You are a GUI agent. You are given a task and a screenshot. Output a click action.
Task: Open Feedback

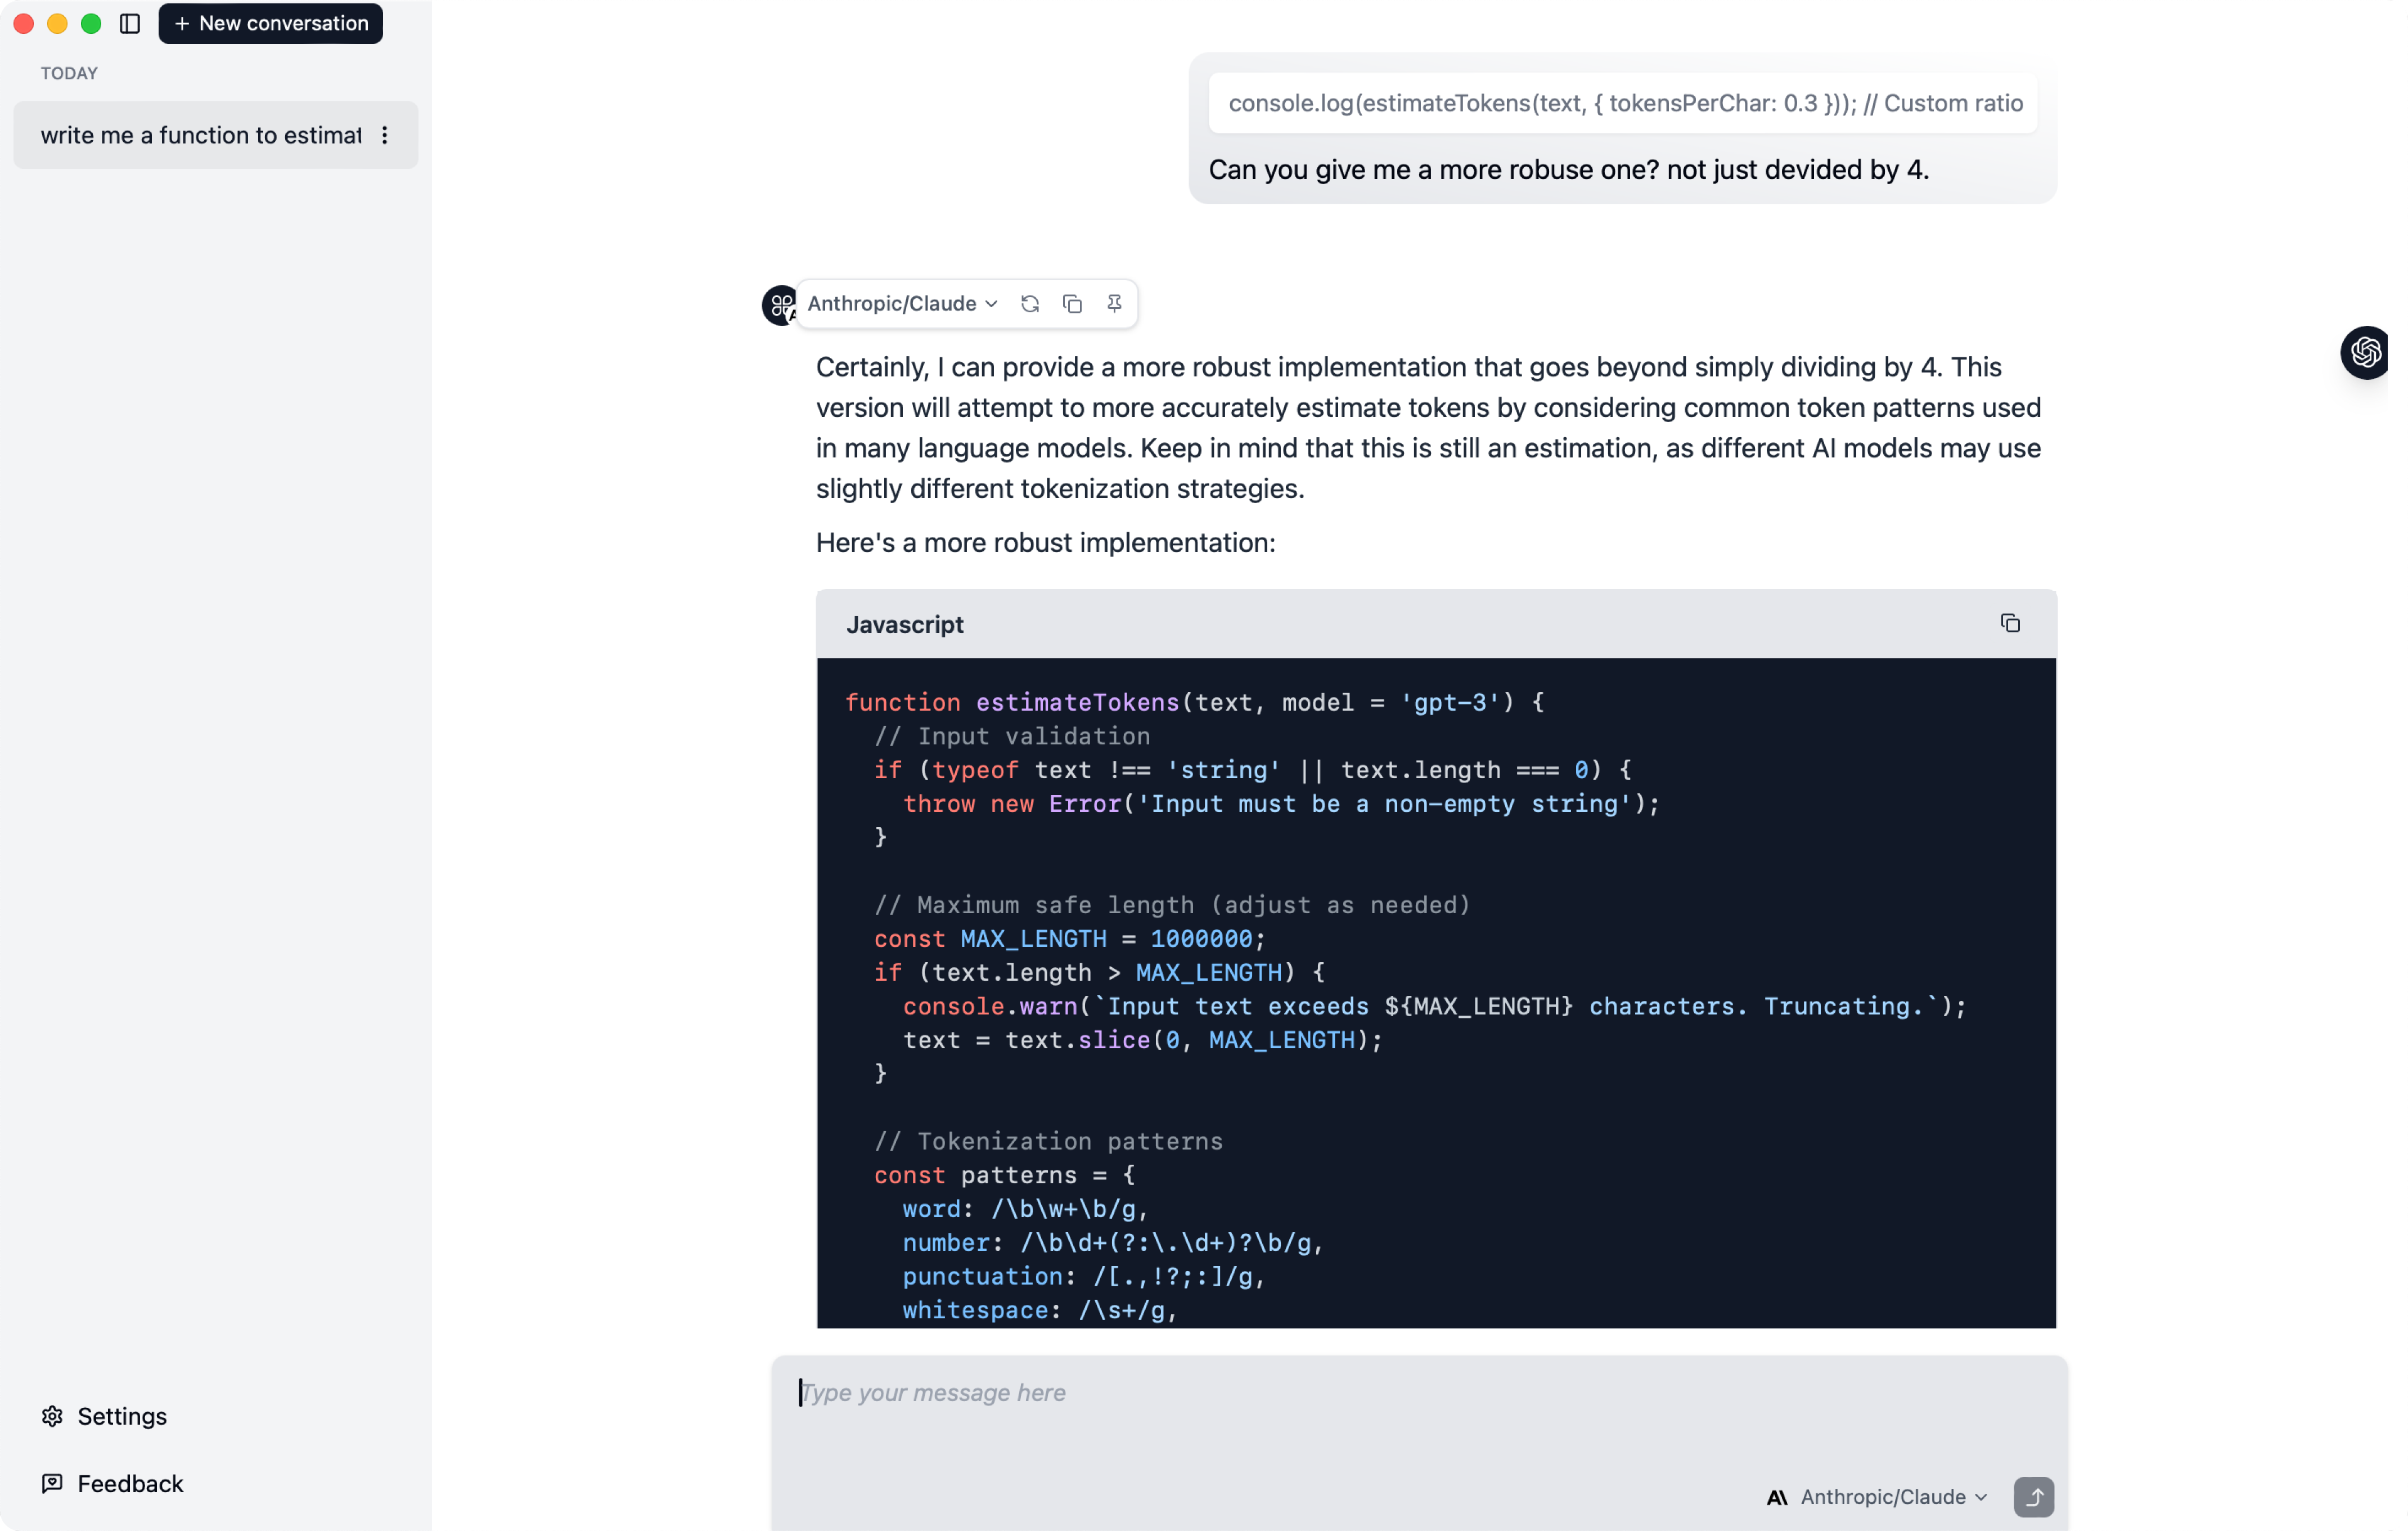point(112,1483)
